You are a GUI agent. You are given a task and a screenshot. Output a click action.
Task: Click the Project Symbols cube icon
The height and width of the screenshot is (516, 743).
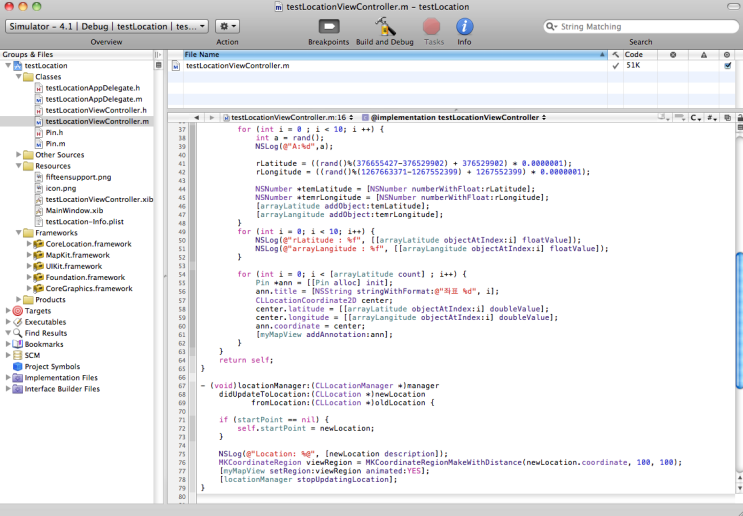[18, 366]
